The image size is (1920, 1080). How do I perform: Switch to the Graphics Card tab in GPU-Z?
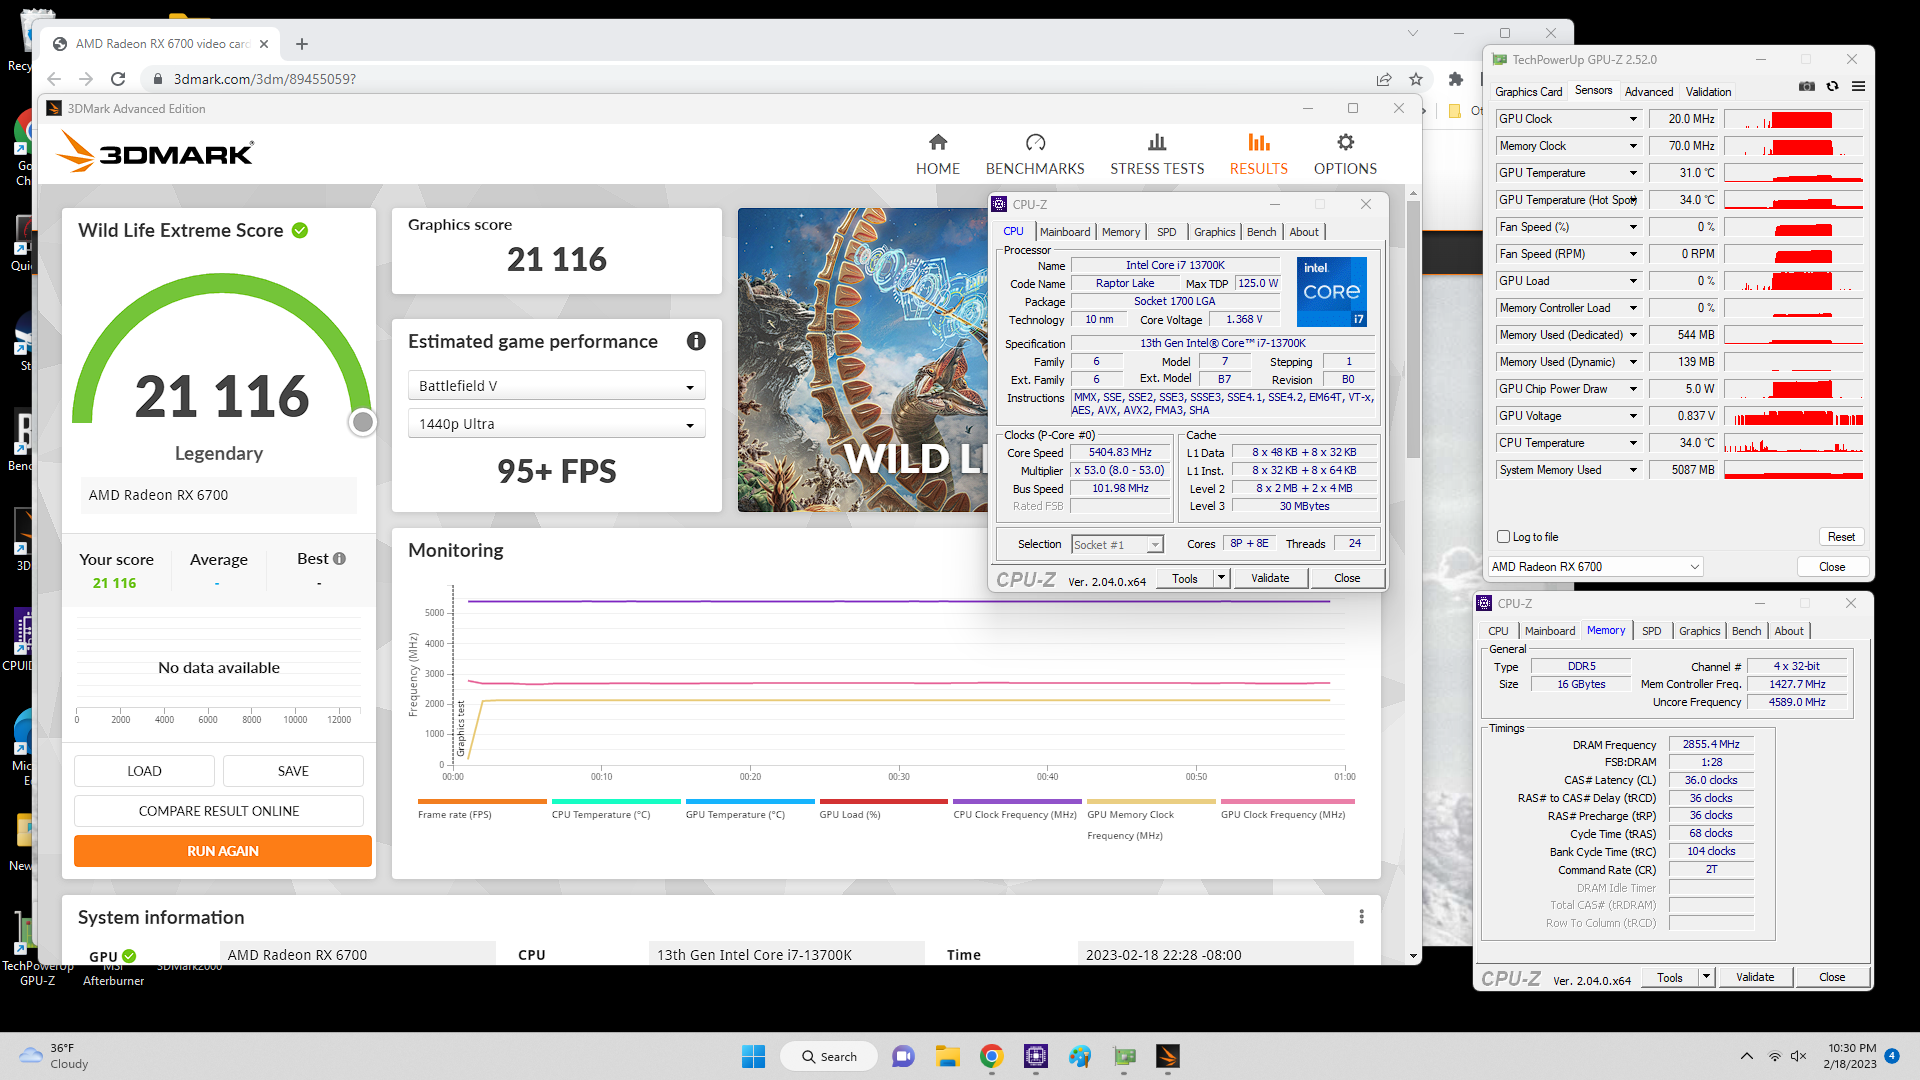[x=1528, y=92]
